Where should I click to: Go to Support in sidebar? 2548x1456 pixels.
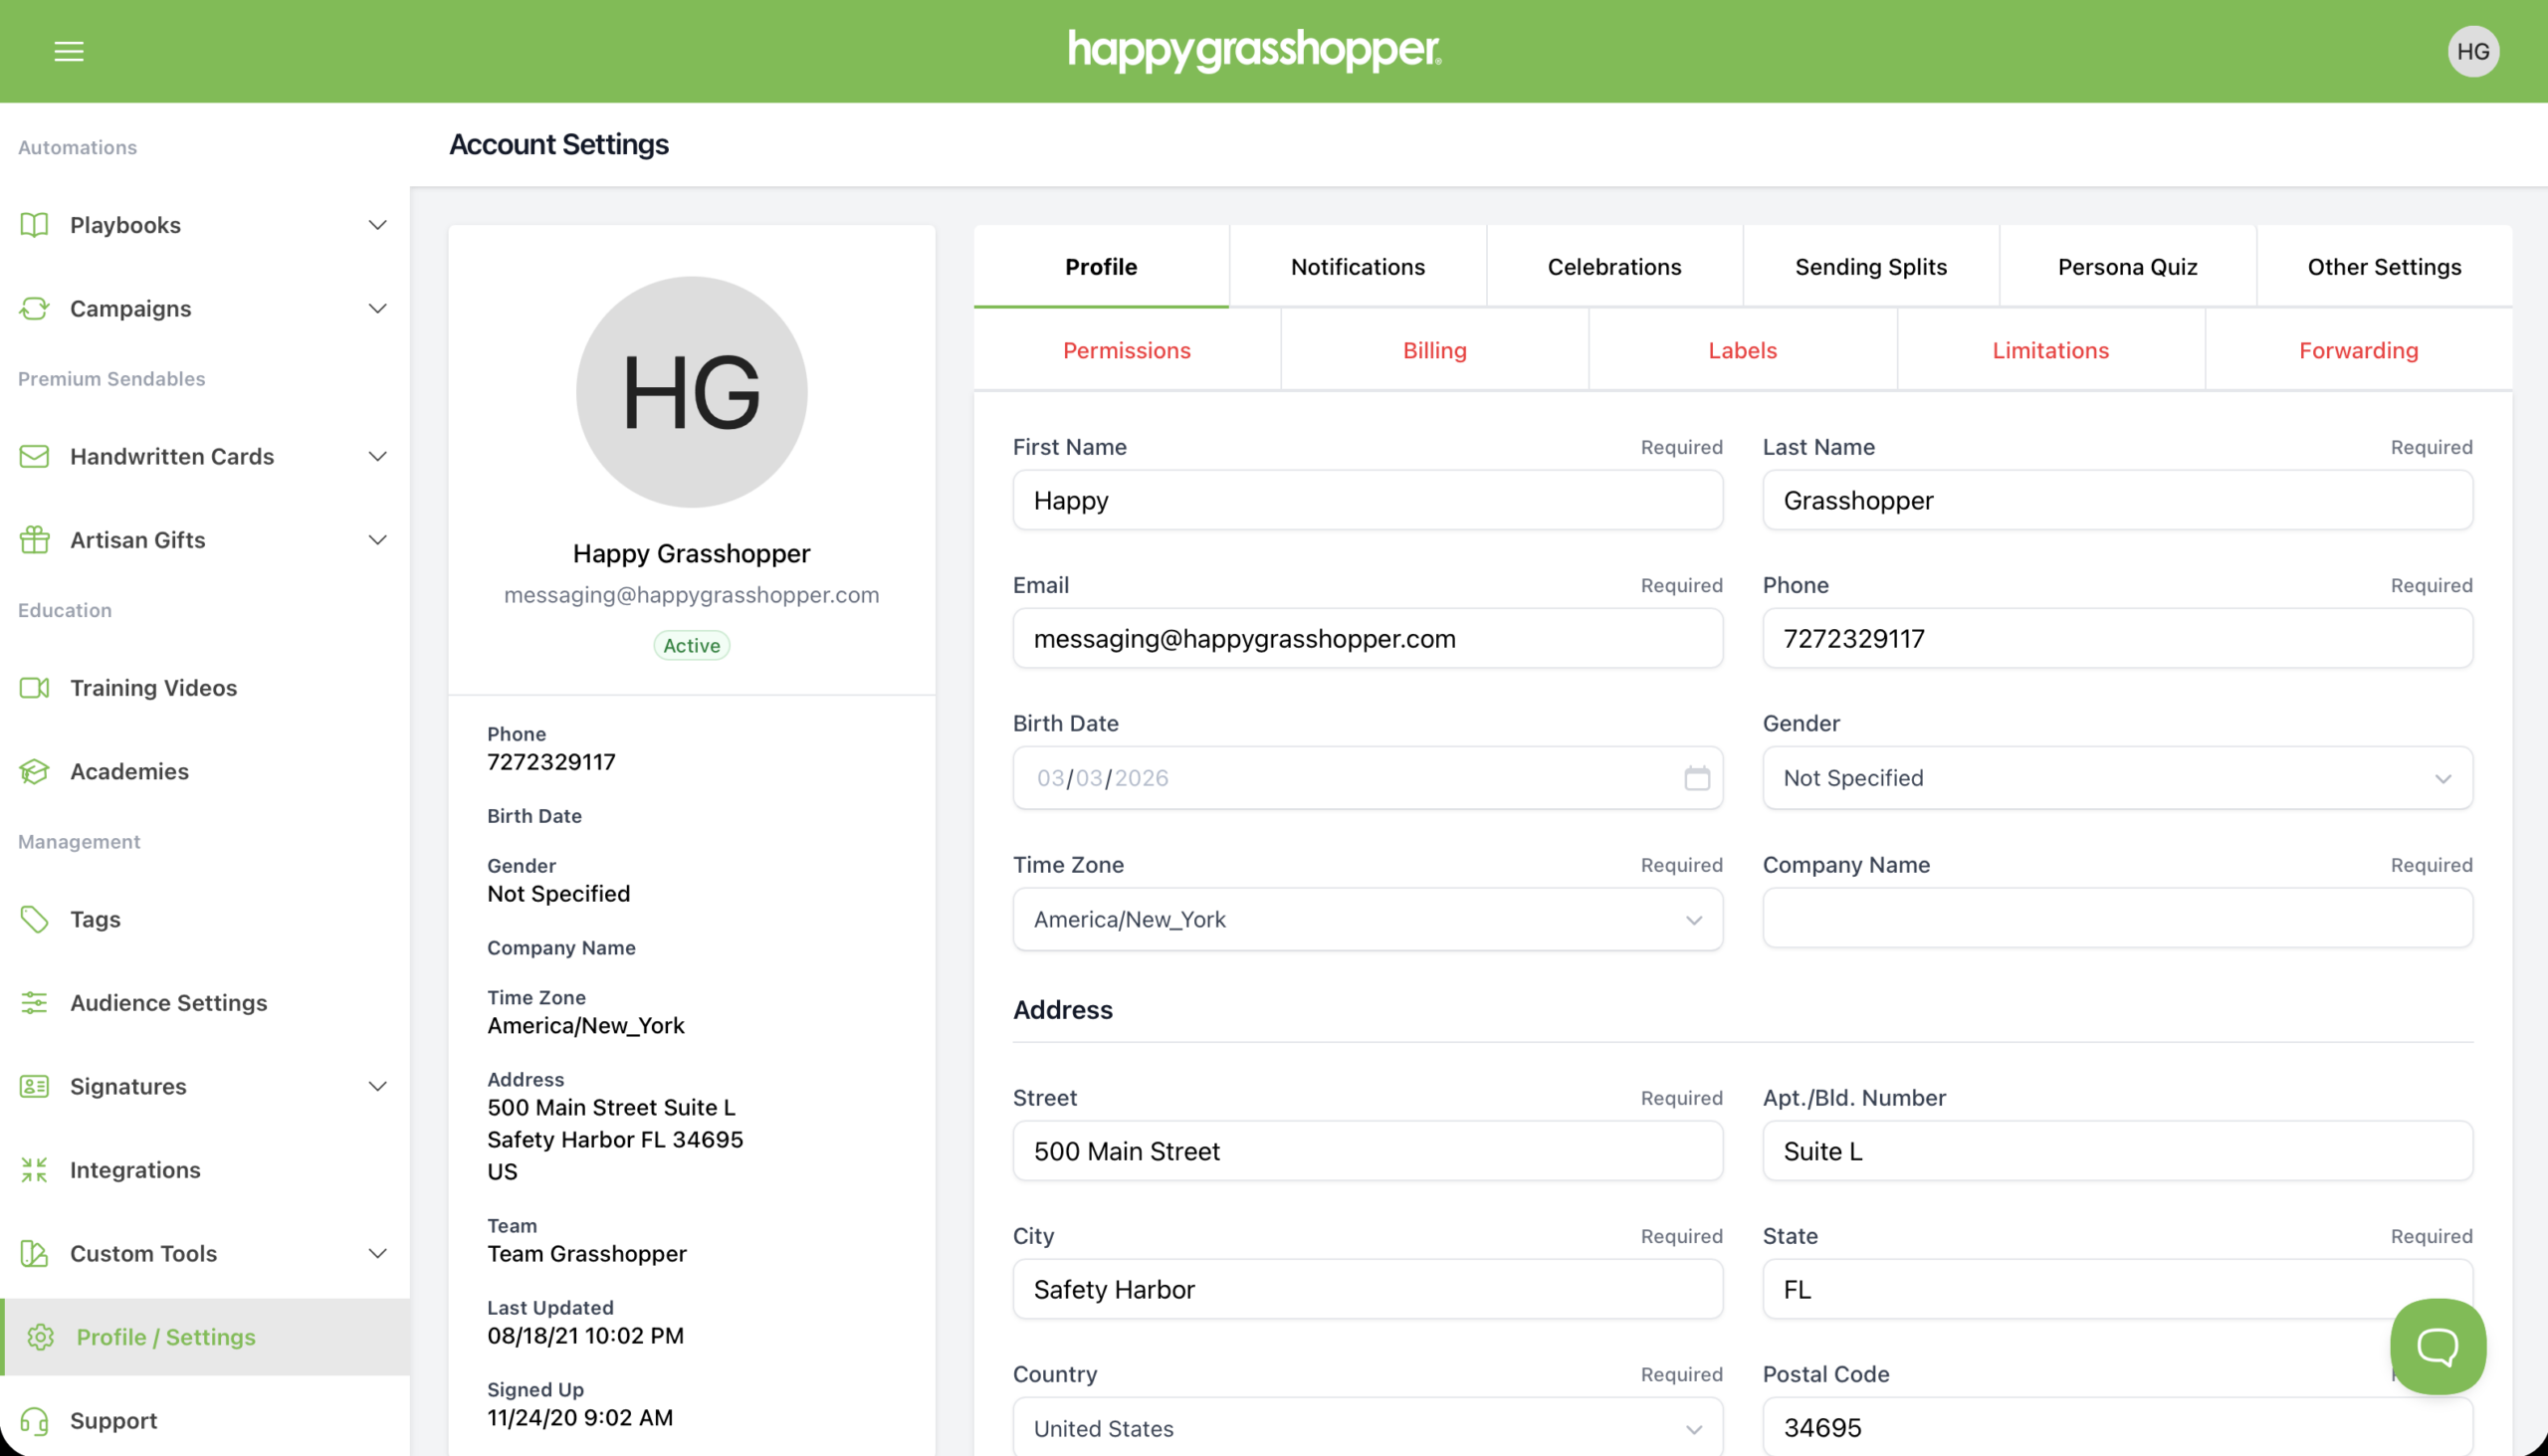pyautogui.click(x=113, y=1420)
